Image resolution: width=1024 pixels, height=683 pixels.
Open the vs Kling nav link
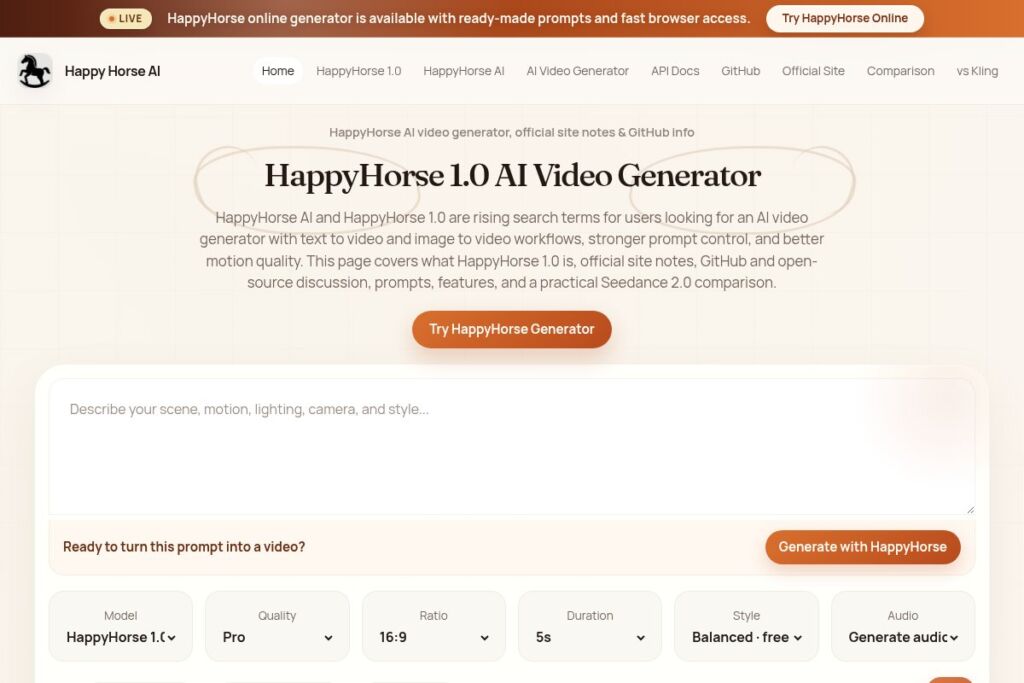coord(977,71)
